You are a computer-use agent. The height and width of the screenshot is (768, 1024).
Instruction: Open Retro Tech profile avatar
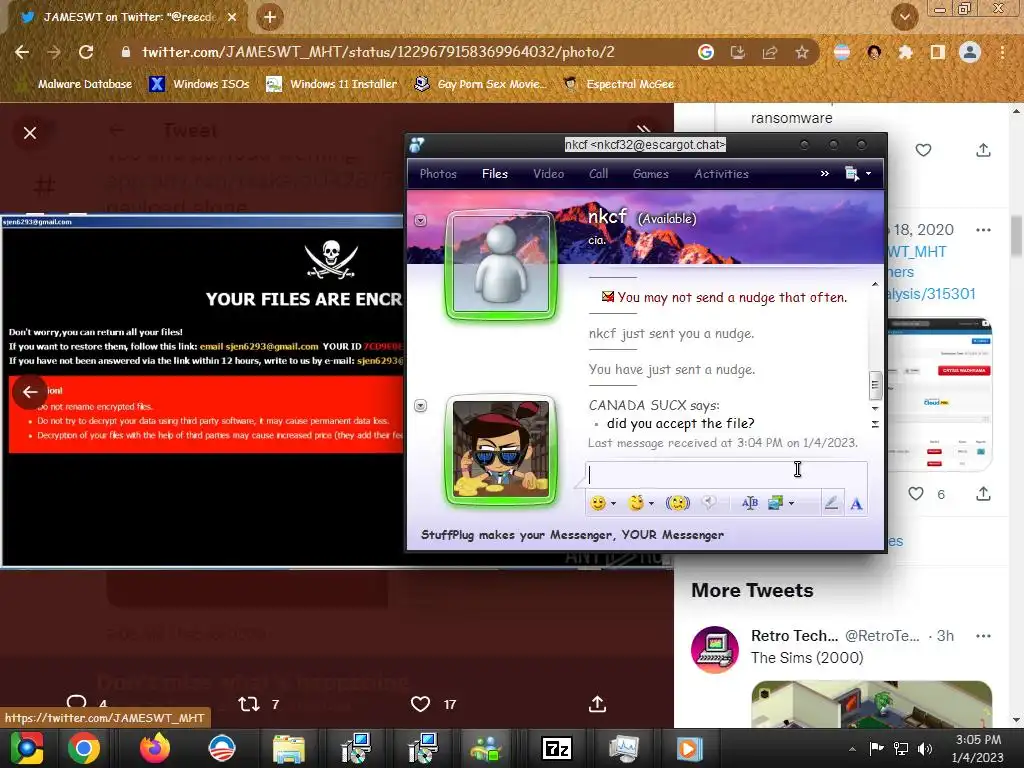pyautogui.click(x=715, y=650)
